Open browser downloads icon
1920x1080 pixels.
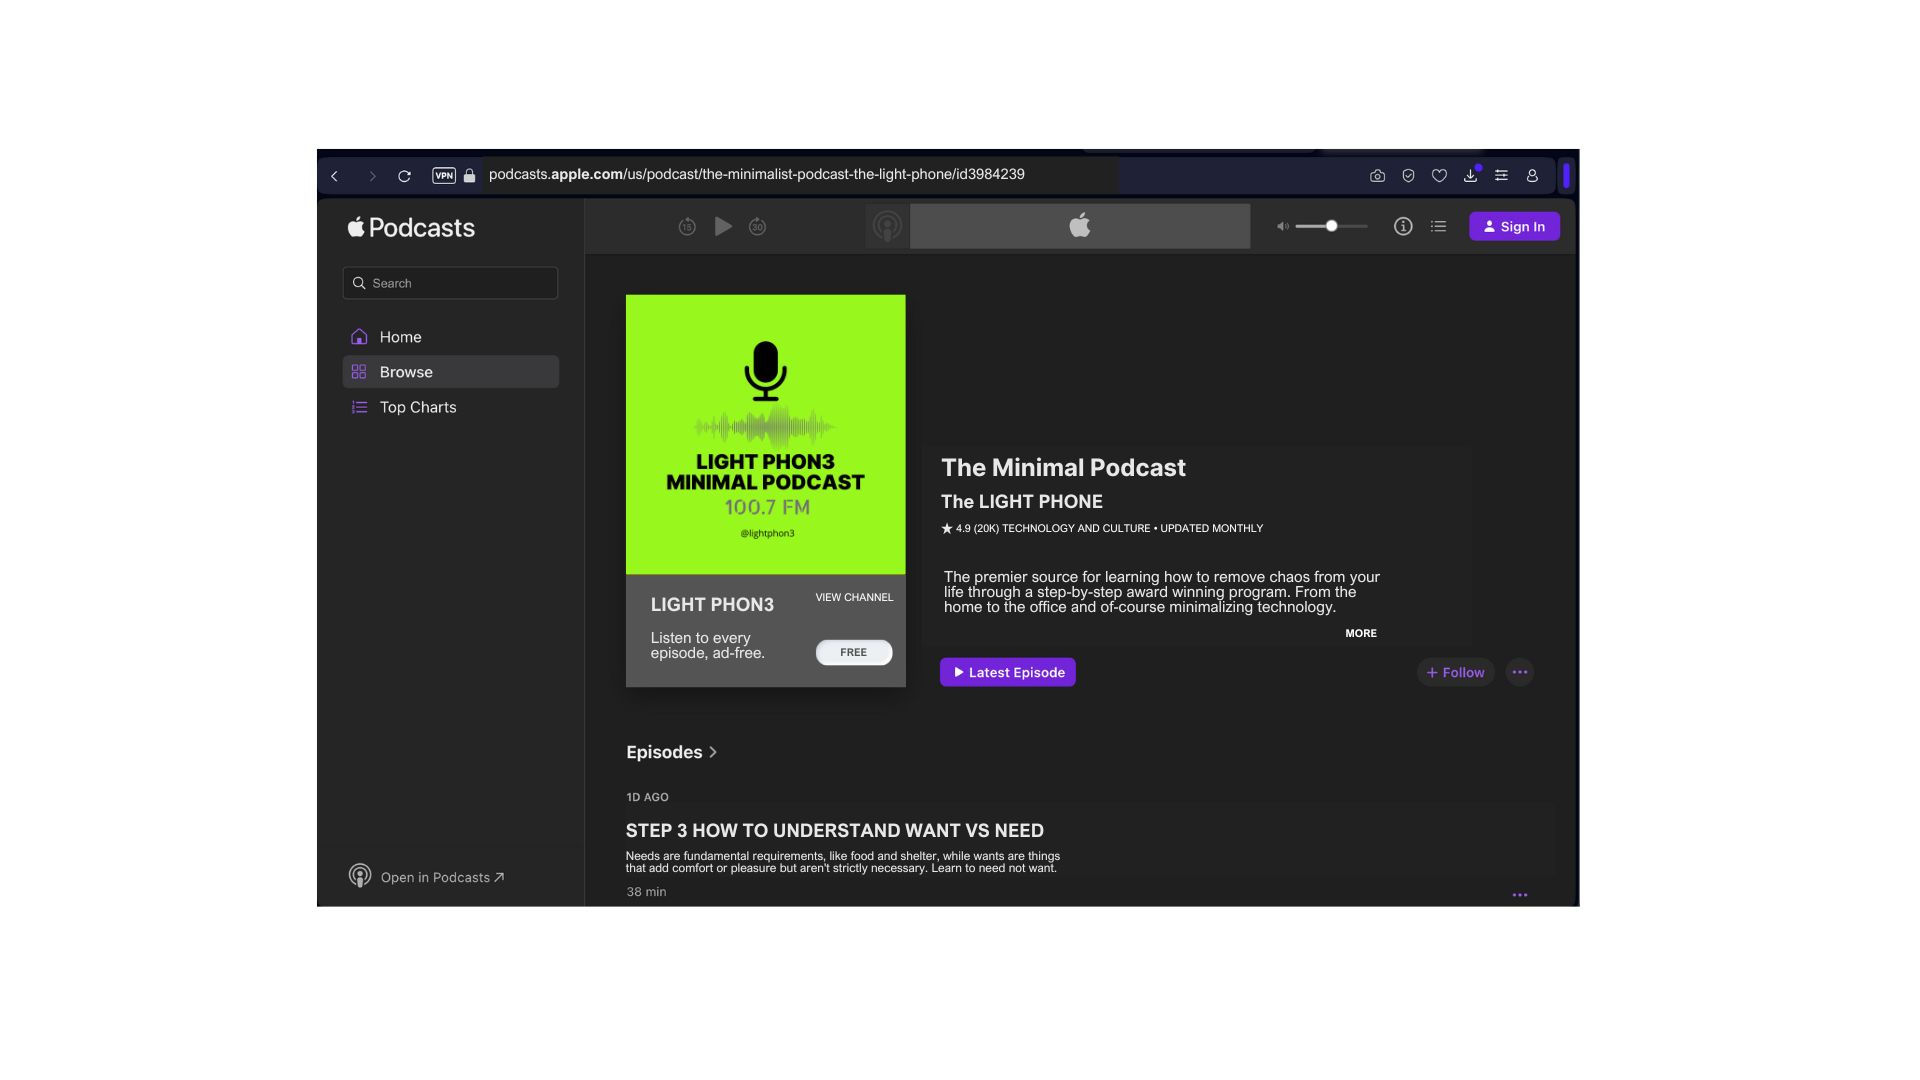[x=1470, y=175]
